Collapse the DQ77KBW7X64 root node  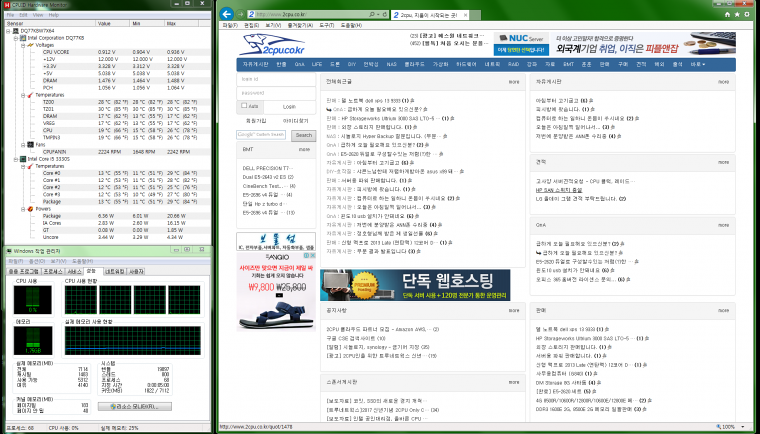coord(8,31)
